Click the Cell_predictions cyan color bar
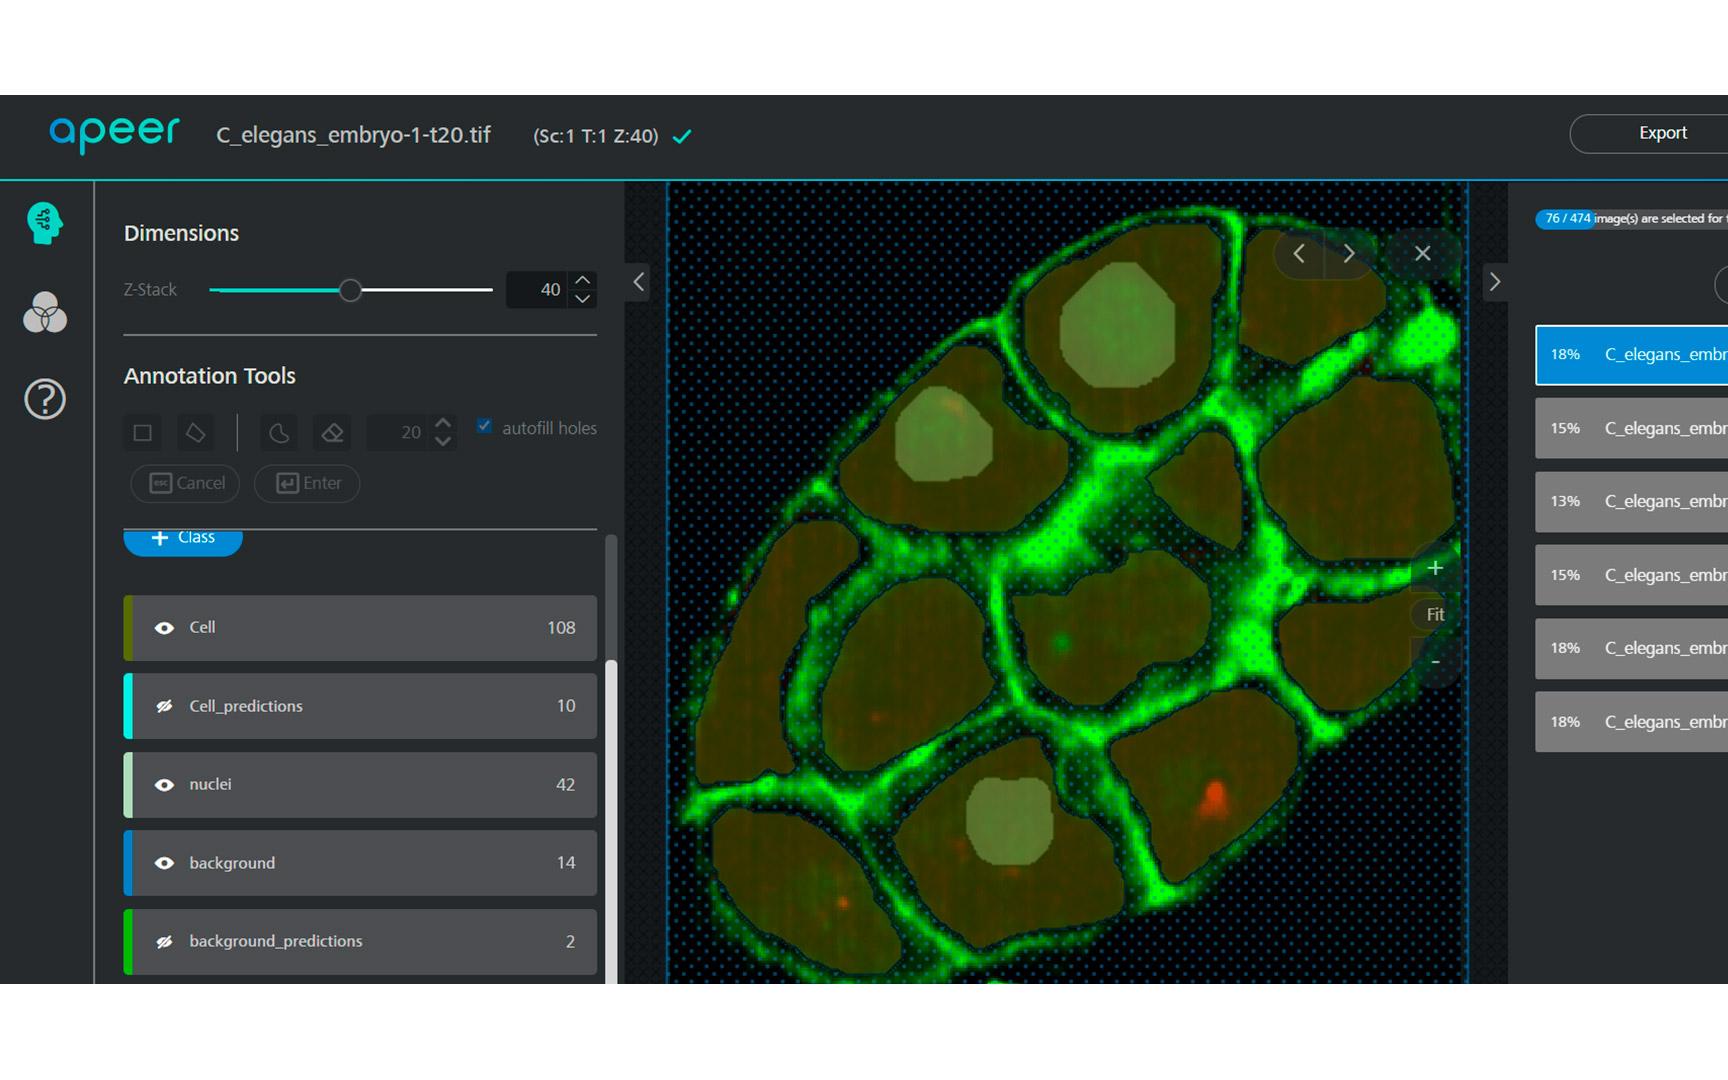The height and width of the screenshot is (1080, 1728). pyautogui.click(x=128, y=706)
